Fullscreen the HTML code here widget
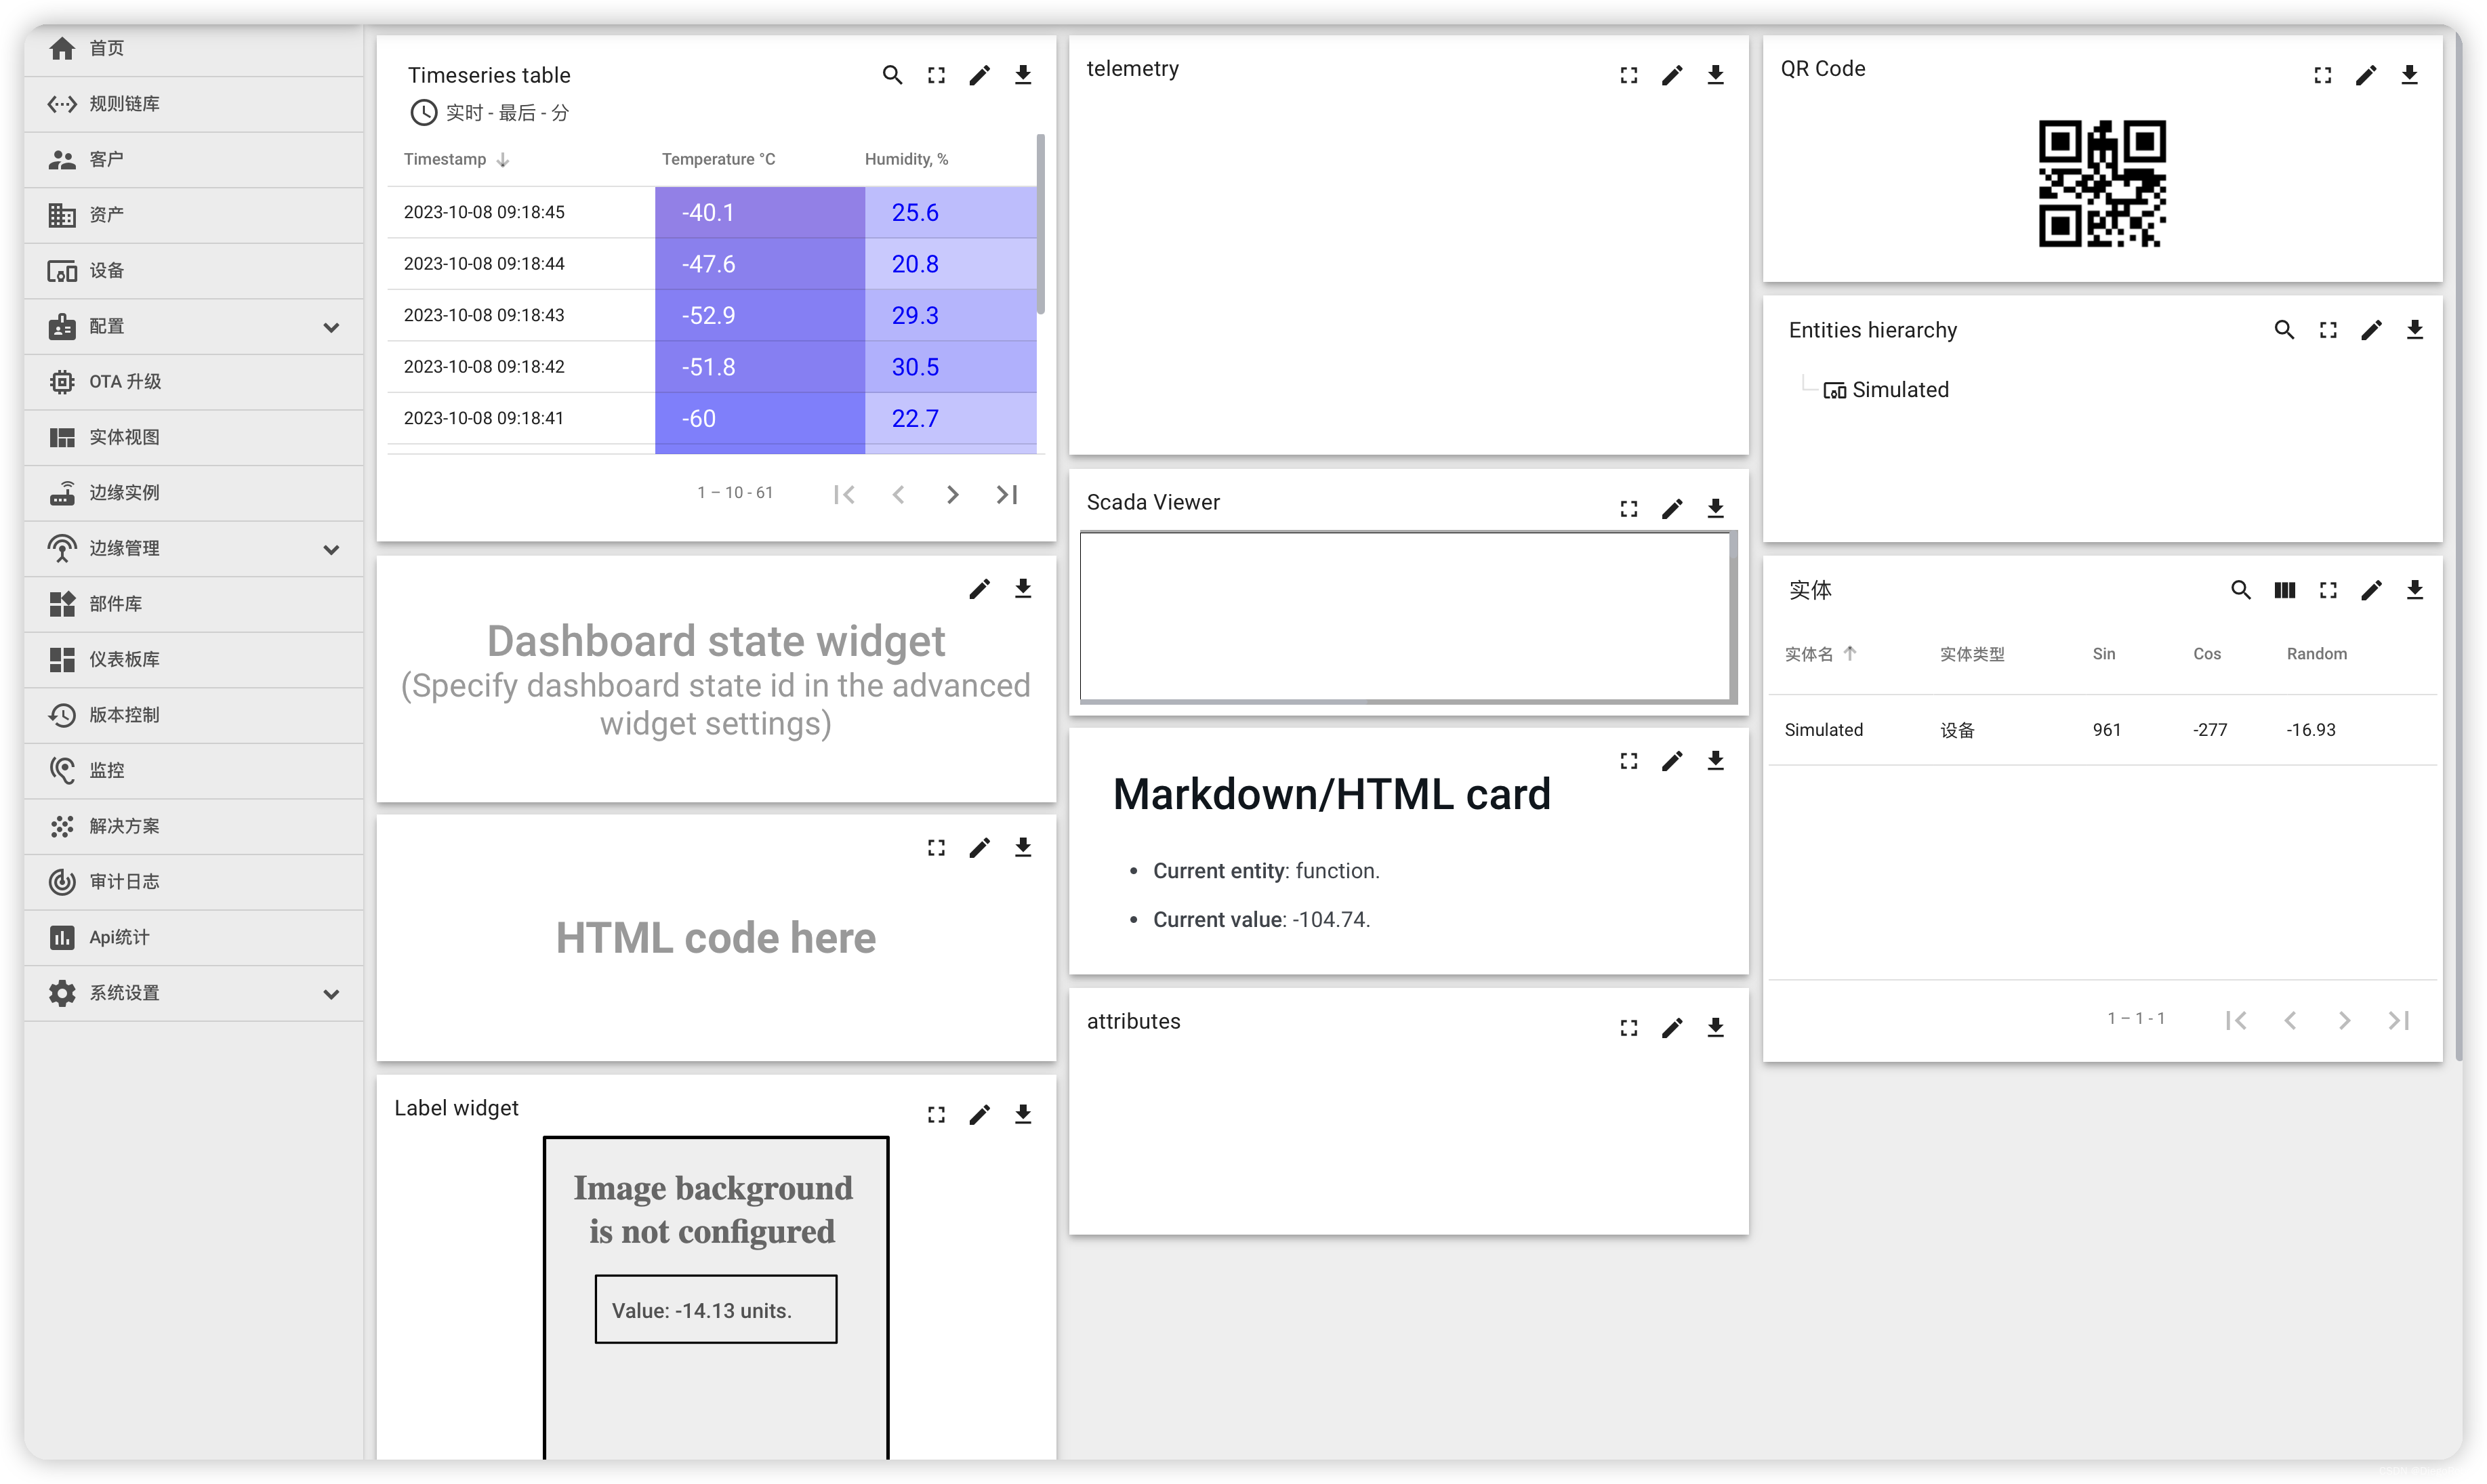Screen dimensions: 2487x1484 (936, 848)
